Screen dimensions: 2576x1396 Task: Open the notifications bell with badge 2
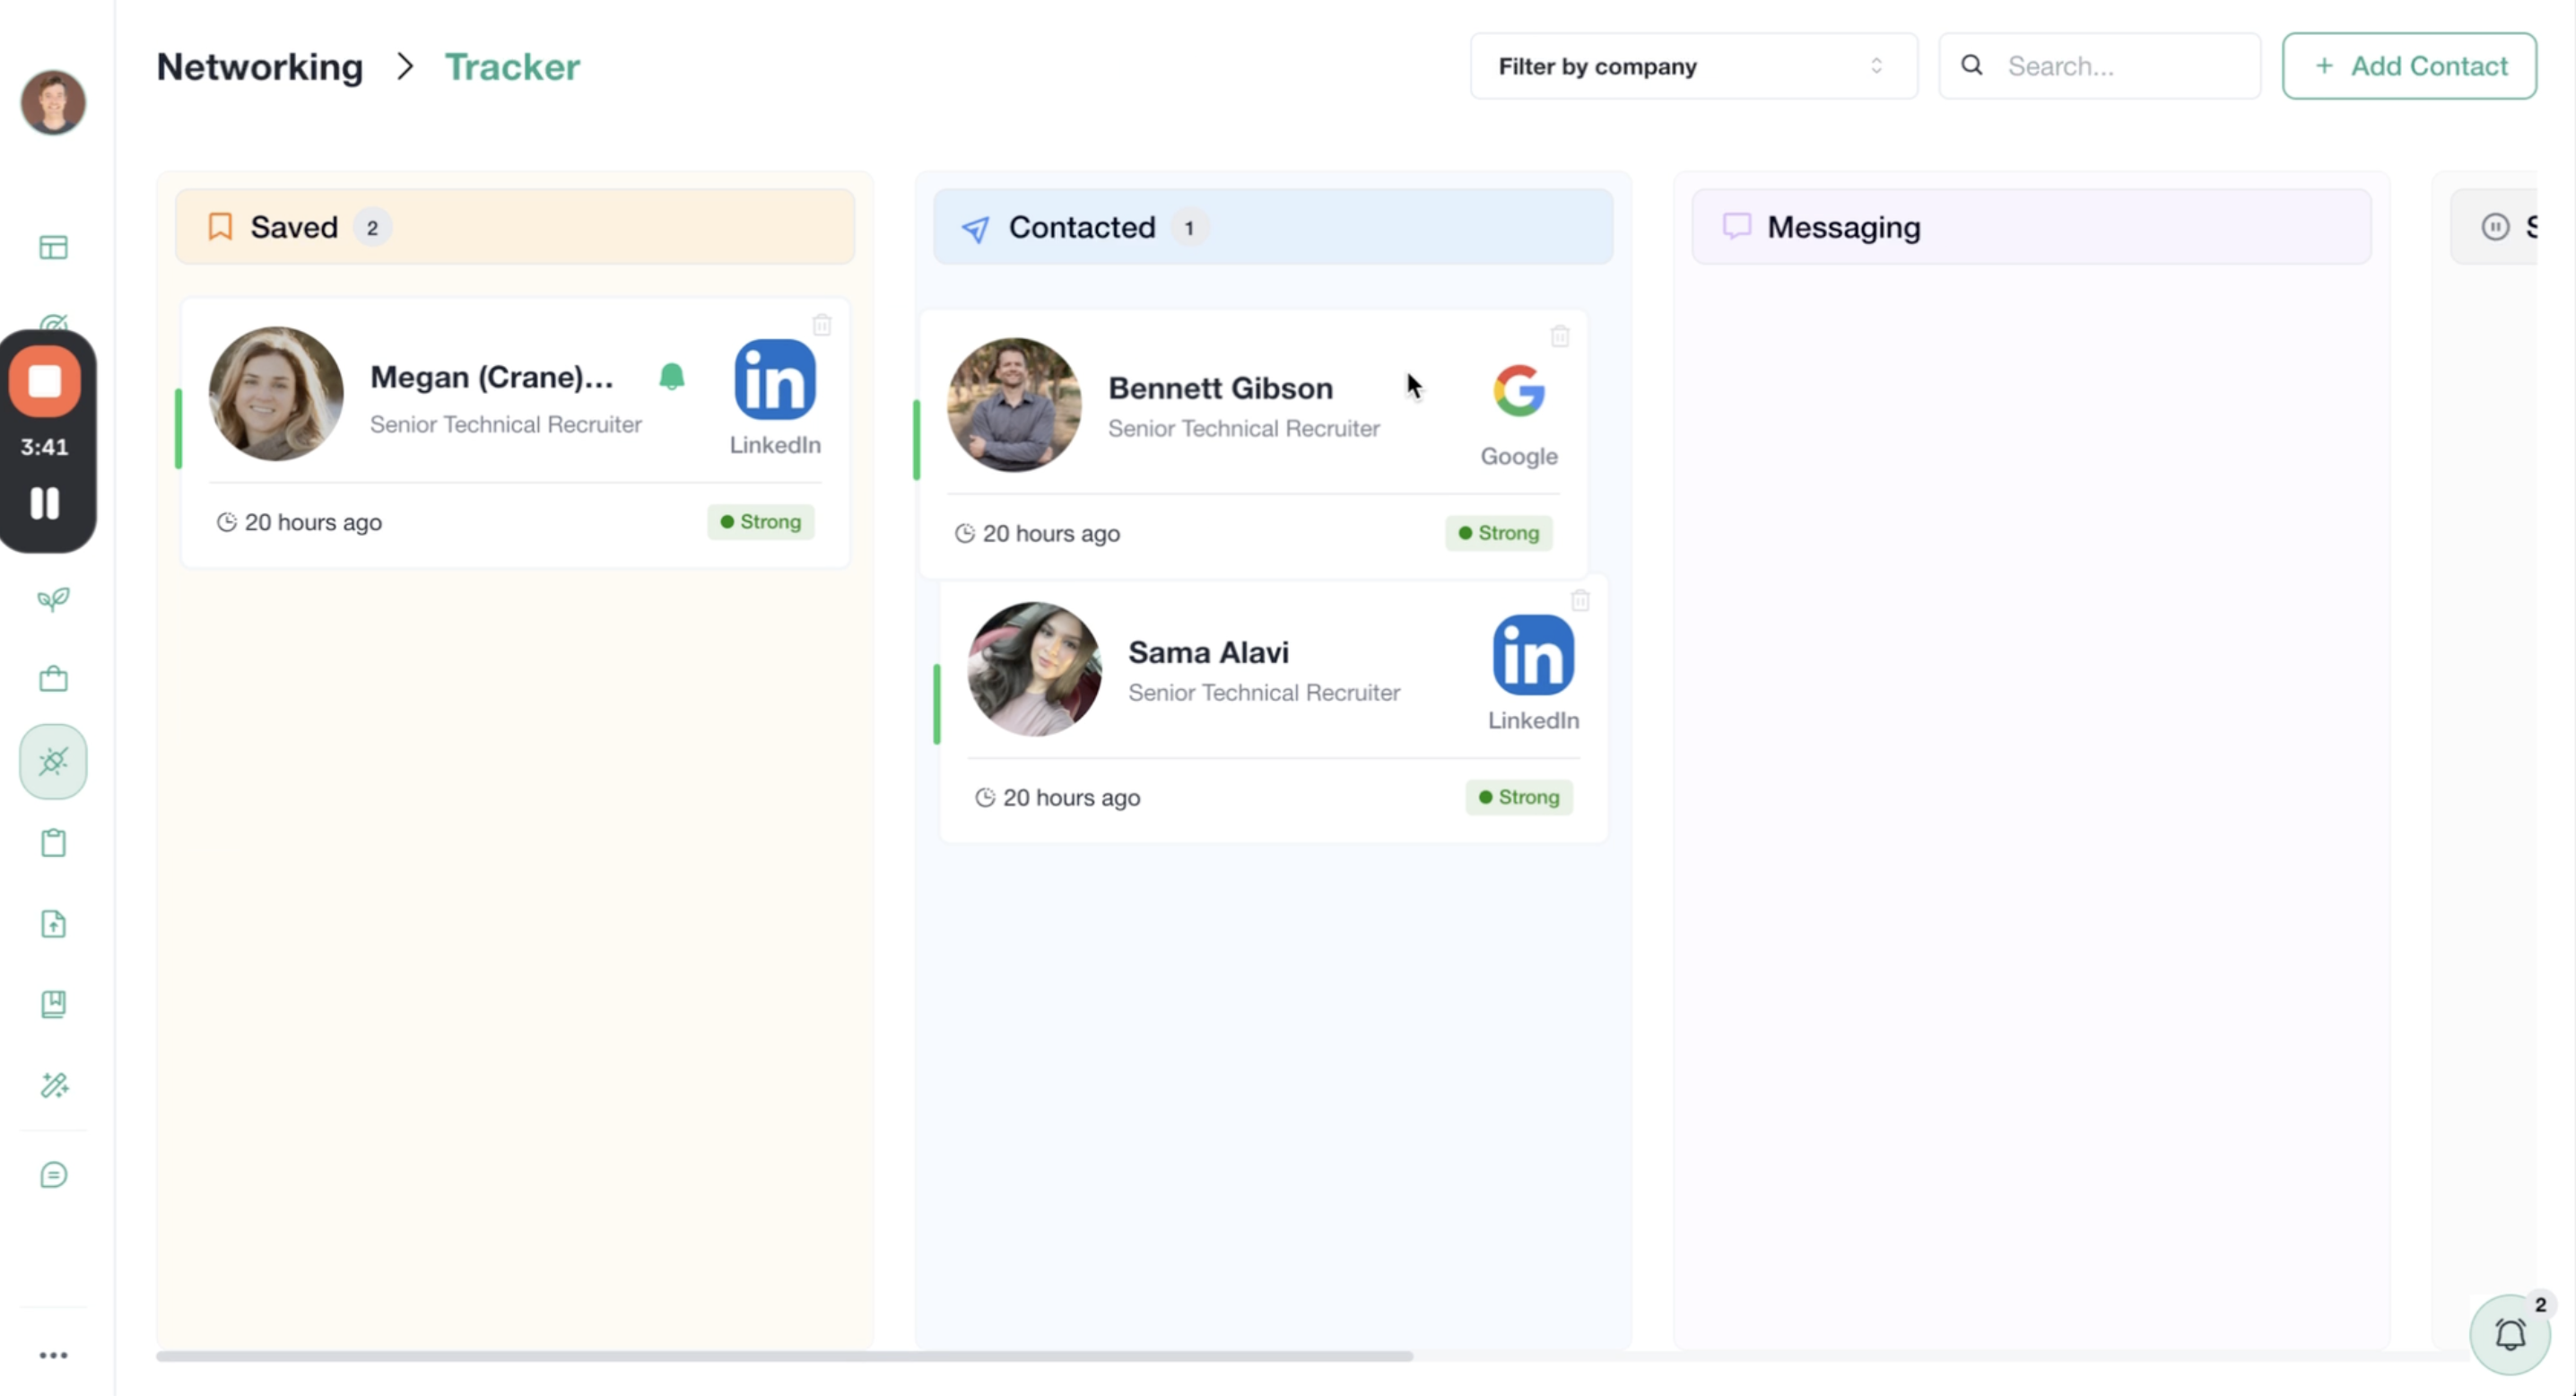click(2510, 1334)
